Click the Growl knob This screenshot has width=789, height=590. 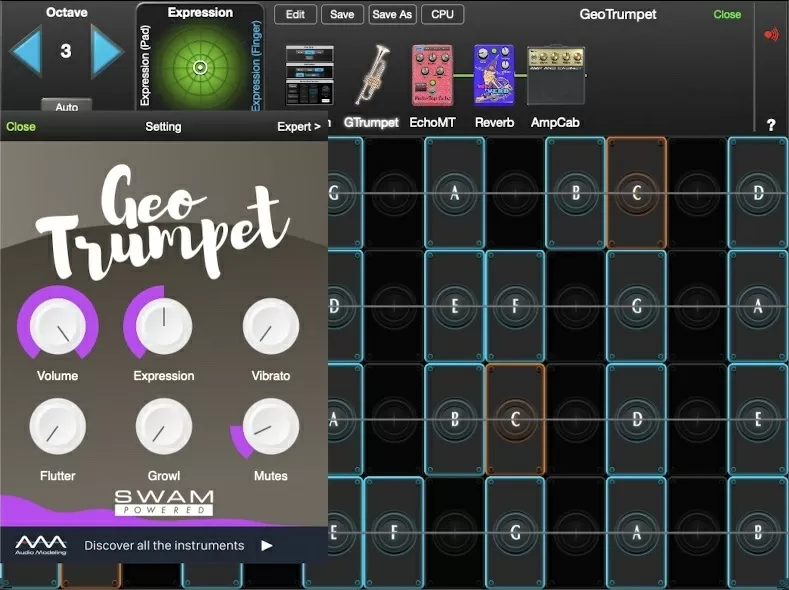click(x=164, y=426)
